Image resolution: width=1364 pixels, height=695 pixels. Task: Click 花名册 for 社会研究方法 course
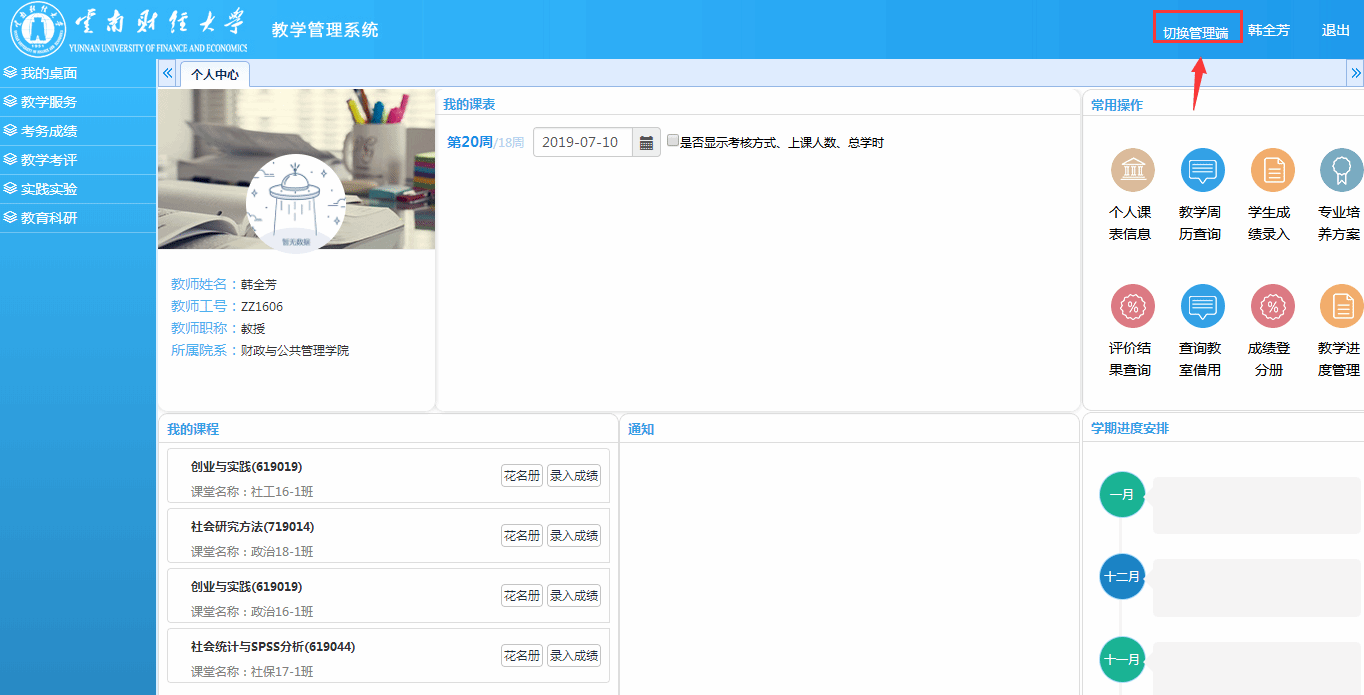pos(521,536)
